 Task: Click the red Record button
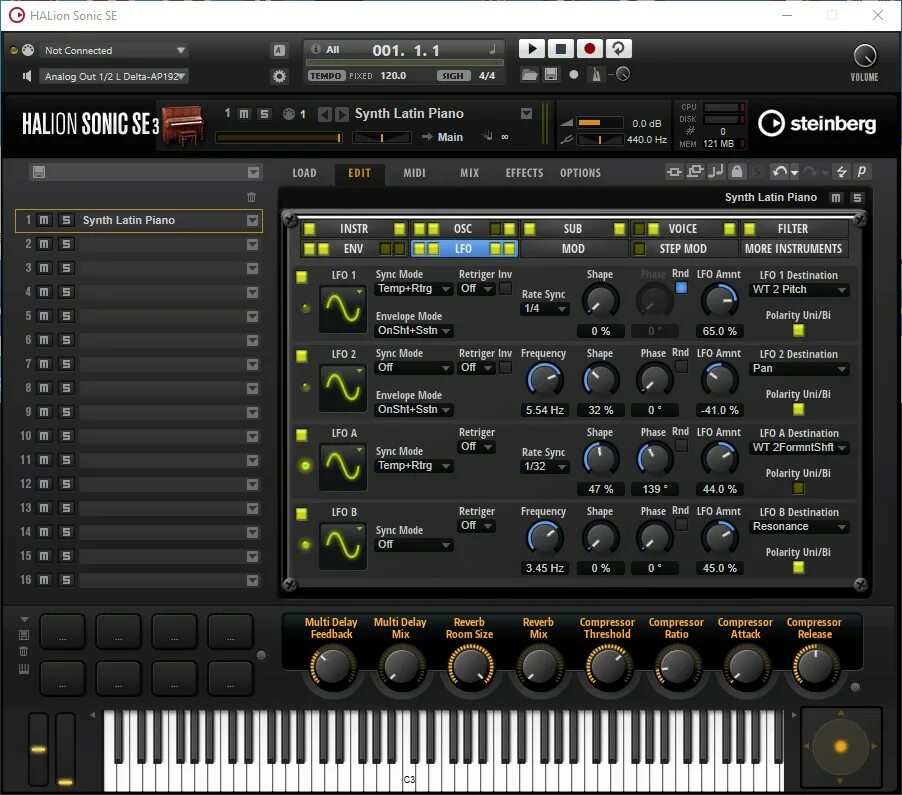(x=589, y=49)
